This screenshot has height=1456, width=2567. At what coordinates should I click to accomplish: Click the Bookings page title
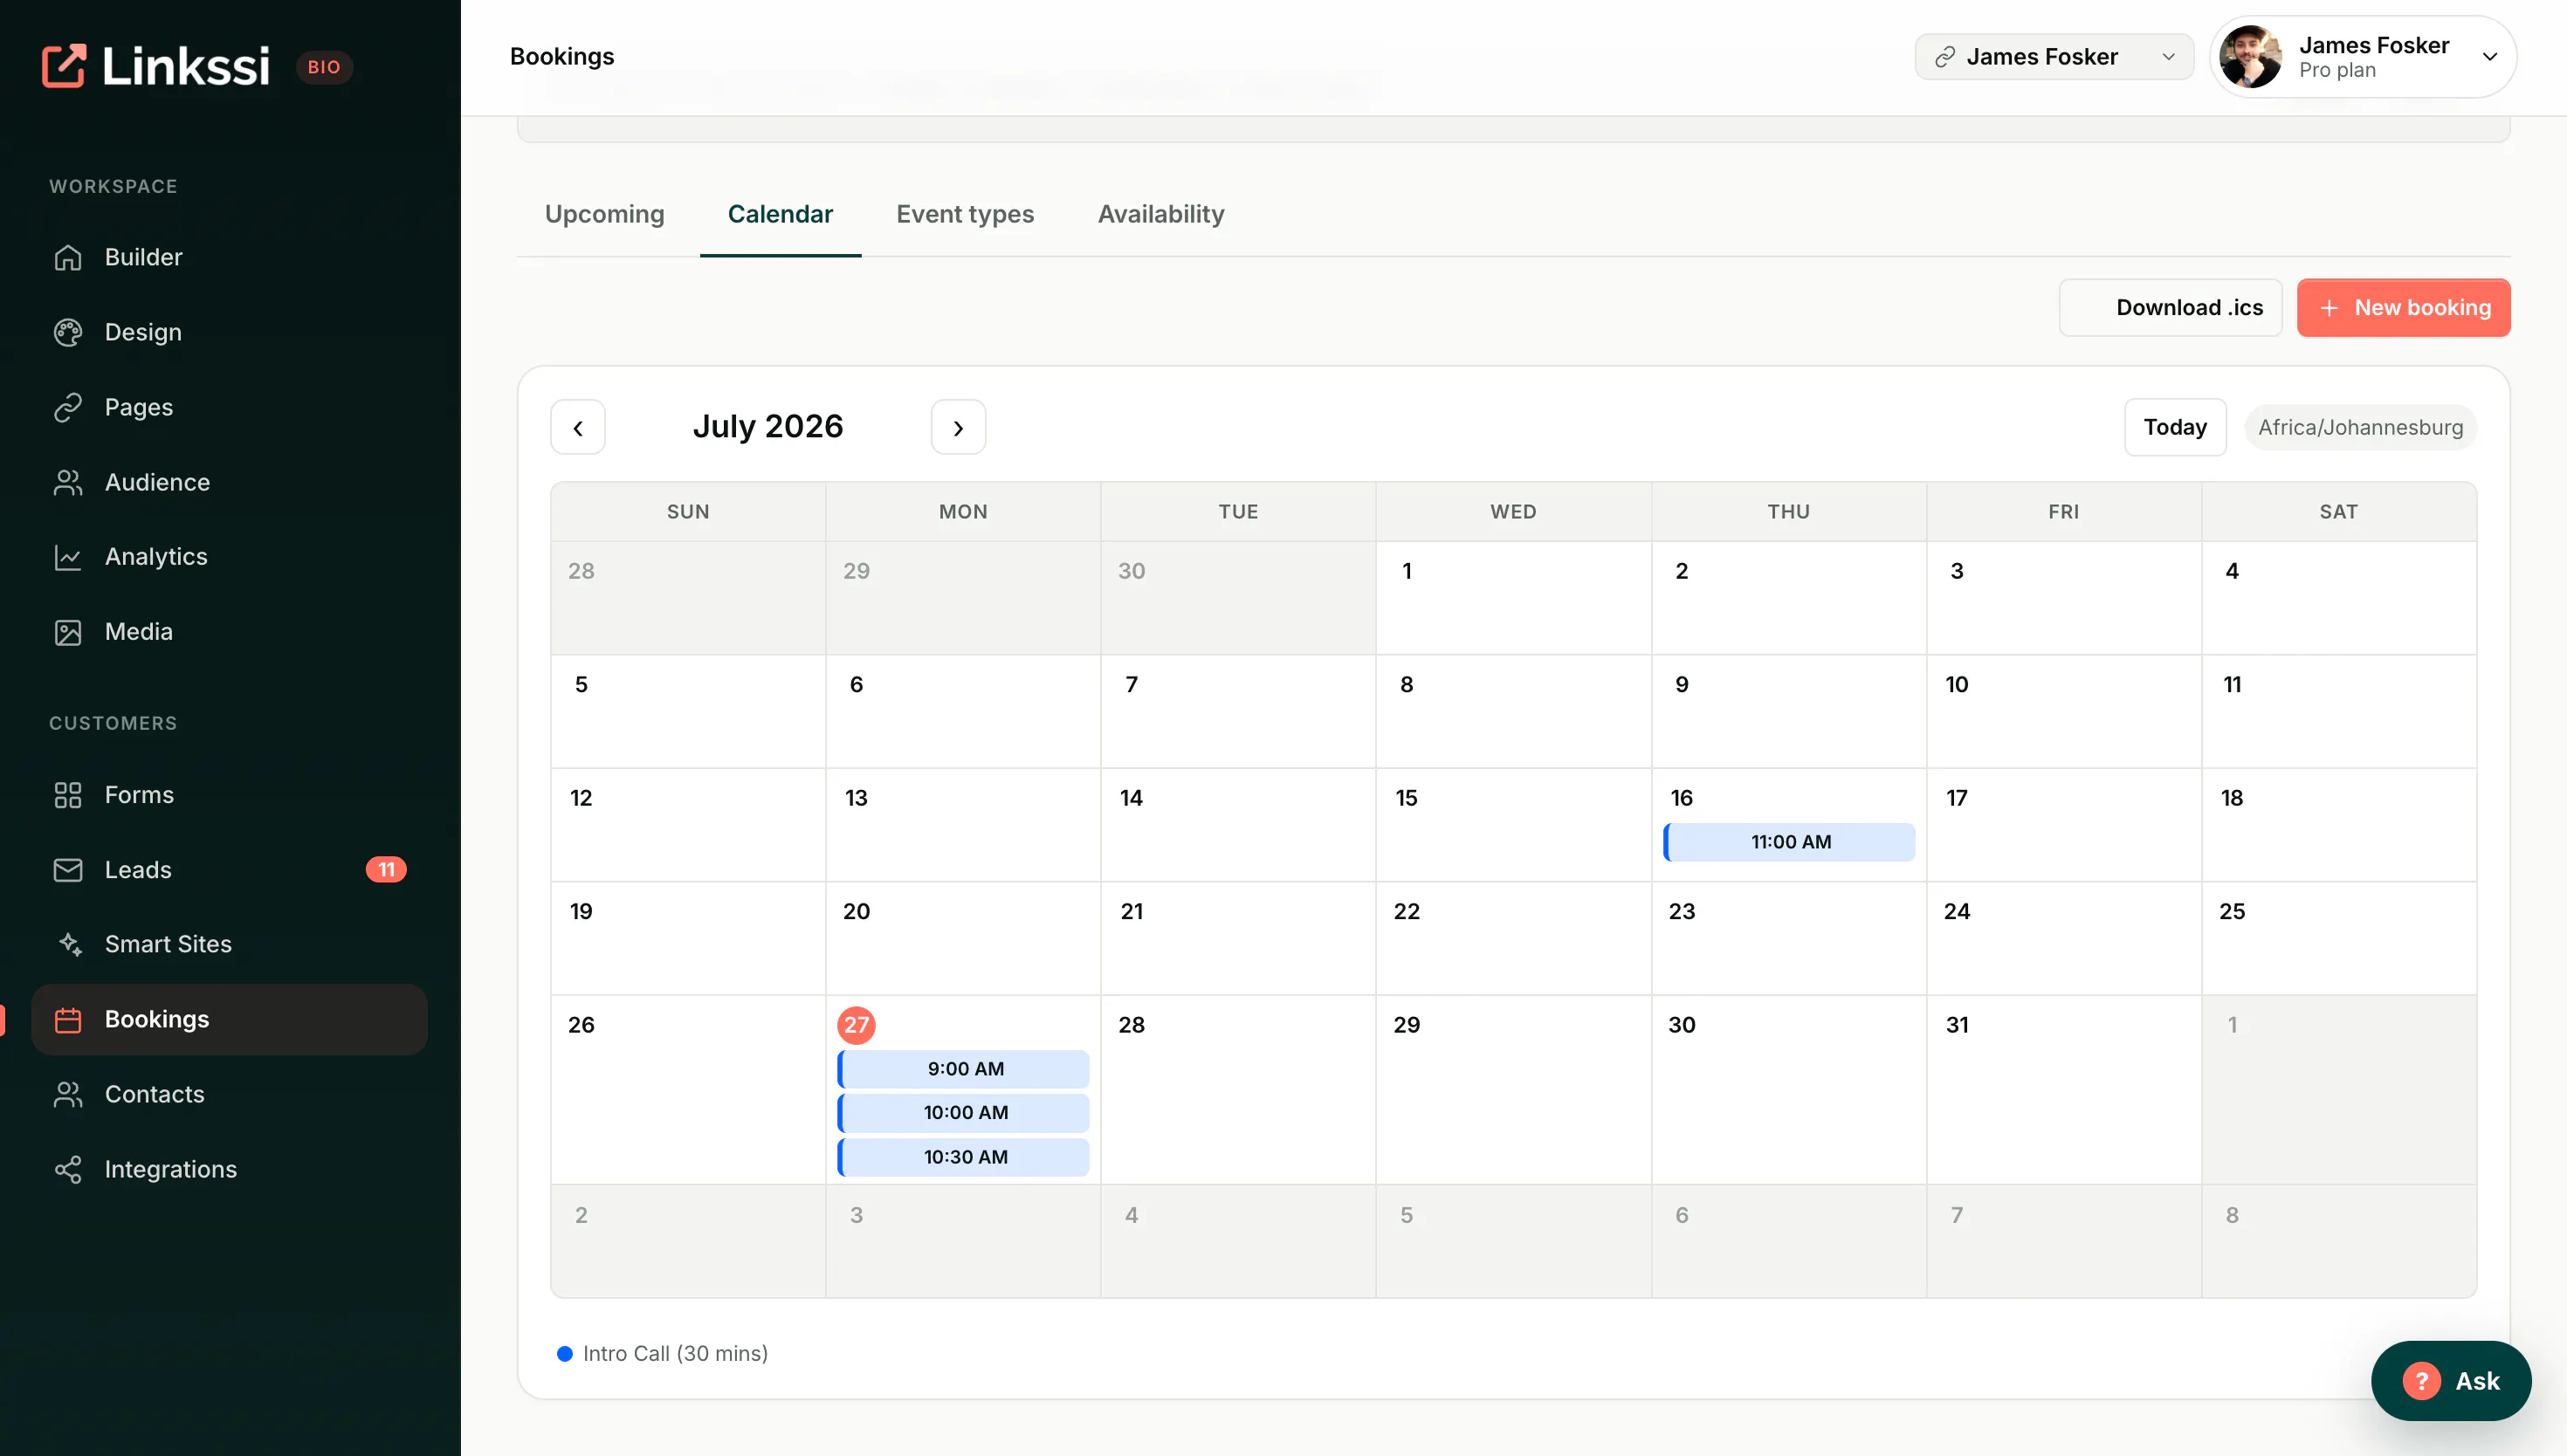pyautogui.click(x=562, y=57)
